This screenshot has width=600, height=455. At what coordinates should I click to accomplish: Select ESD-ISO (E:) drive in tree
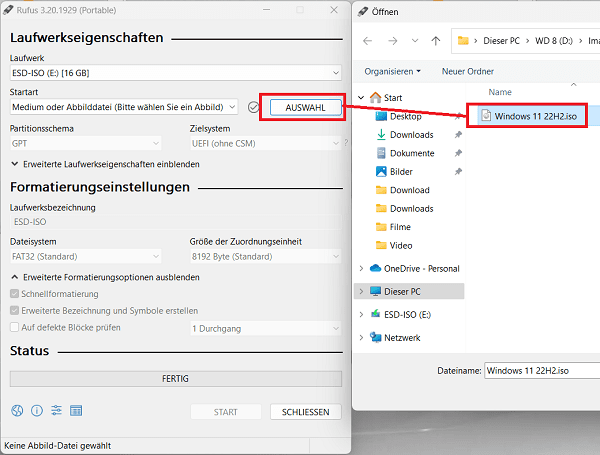[407, 315]
